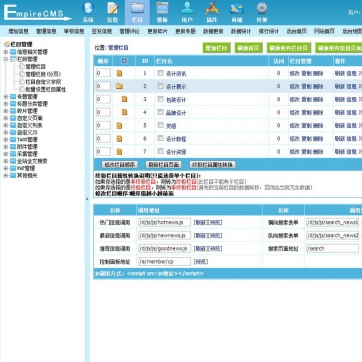Open the 用户 (User) person icon
362x362 pixels.
pyautogui.click(x=187, y=8)
